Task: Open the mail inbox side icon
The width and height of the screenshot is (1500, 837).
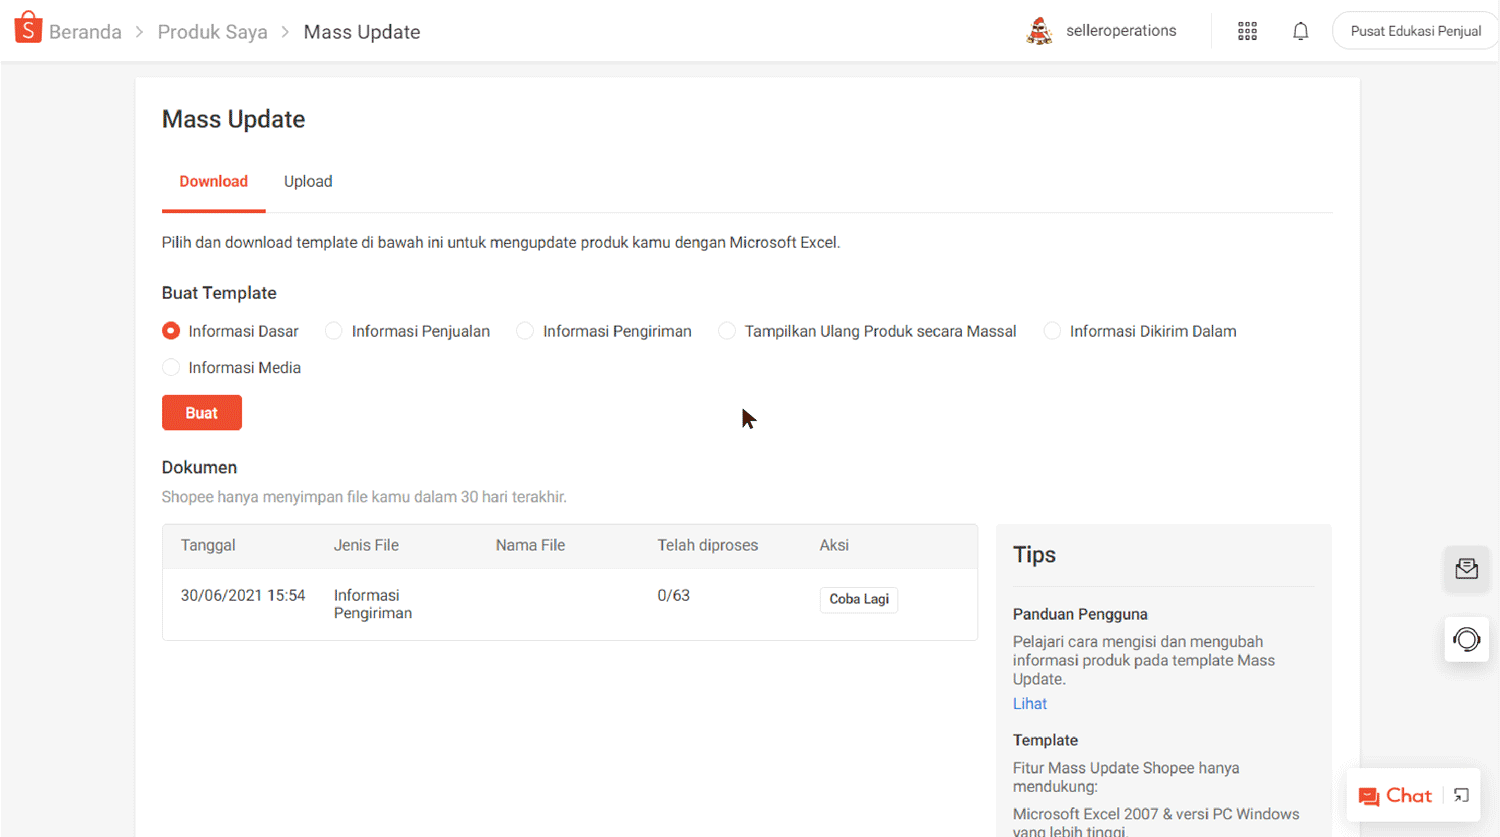Action: click(1466, 569)
